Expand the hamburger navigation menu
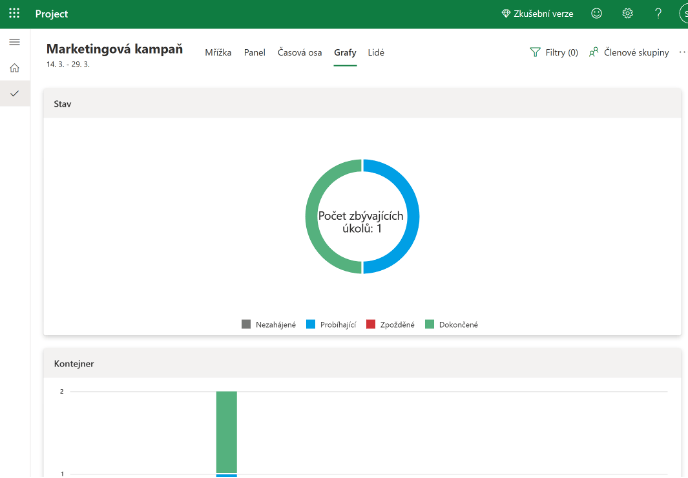Screen dimensions: 688x478 pos(14,42)
